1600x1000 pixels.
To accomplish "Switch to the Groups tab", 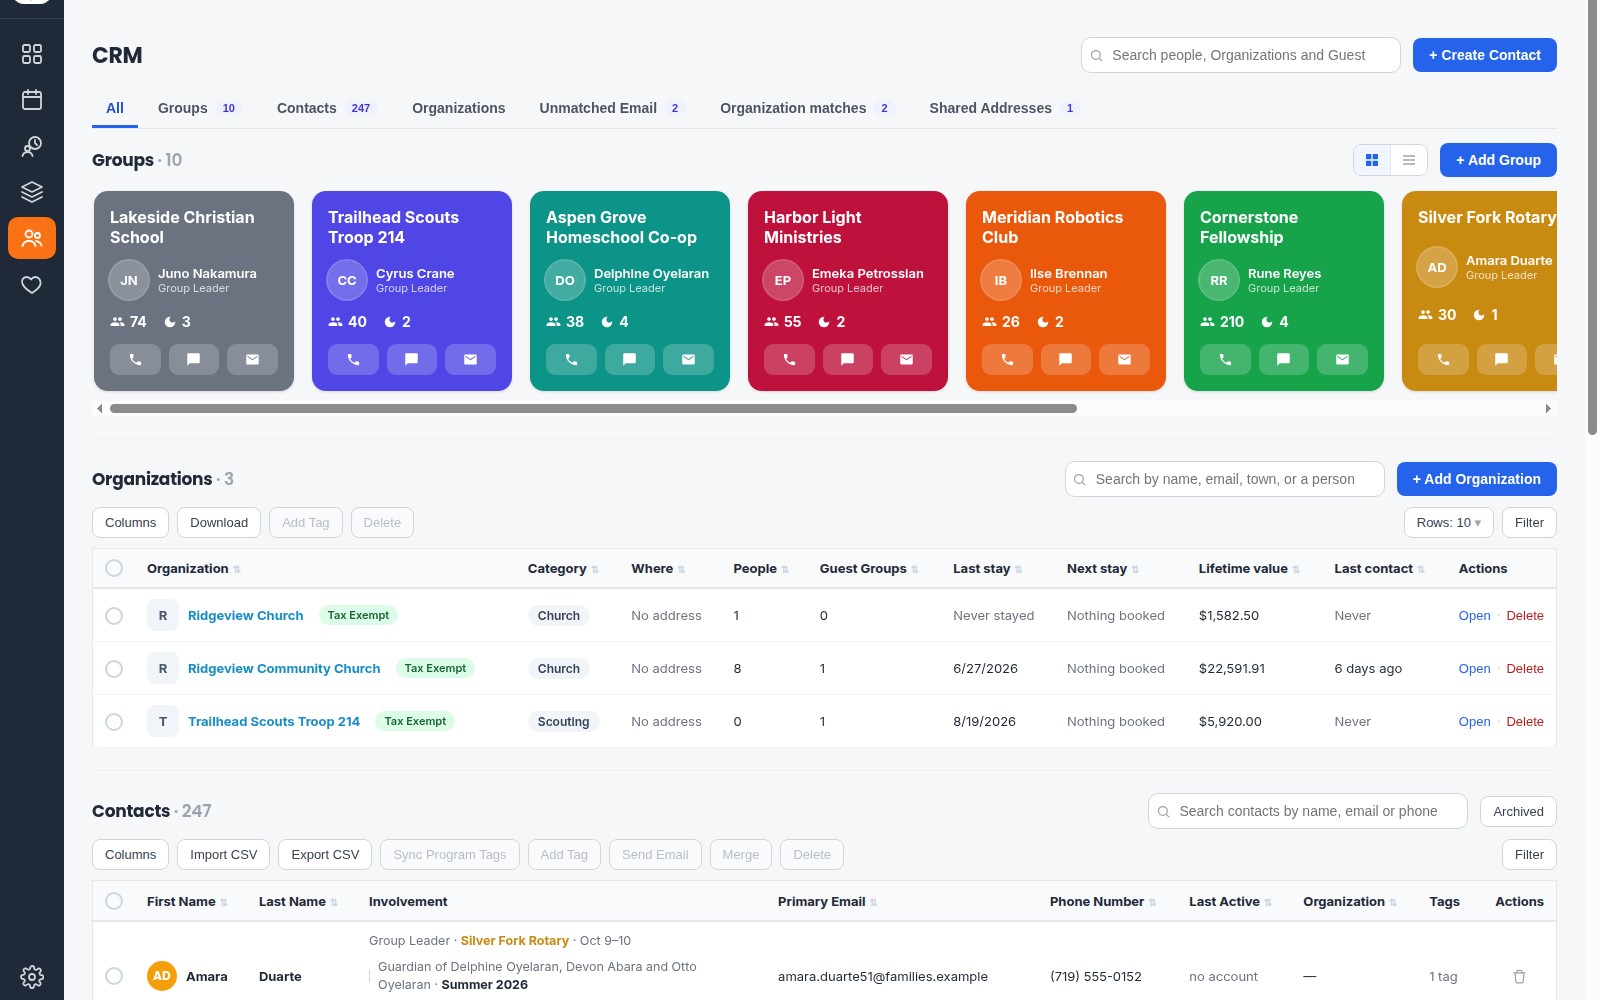I will [199, 108].
